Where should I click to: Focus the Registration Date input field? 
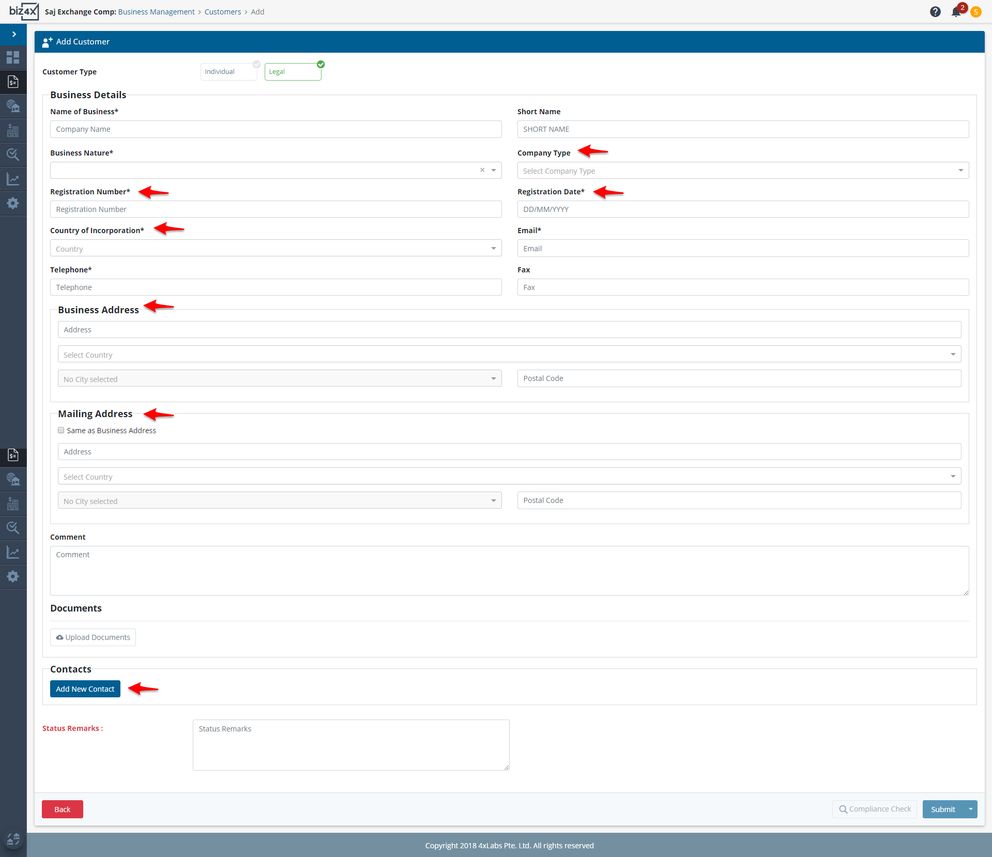(x=742, y=209)
